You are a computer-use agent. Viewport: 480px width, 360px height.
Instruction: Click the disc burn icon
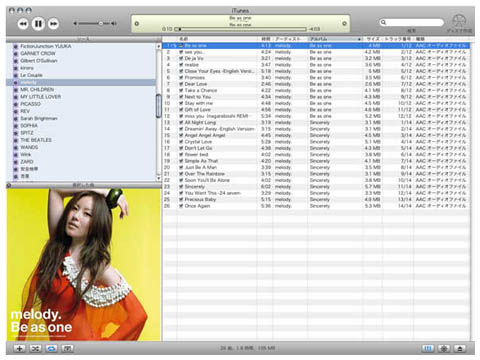pyautogui.click(x=459, y=21)
